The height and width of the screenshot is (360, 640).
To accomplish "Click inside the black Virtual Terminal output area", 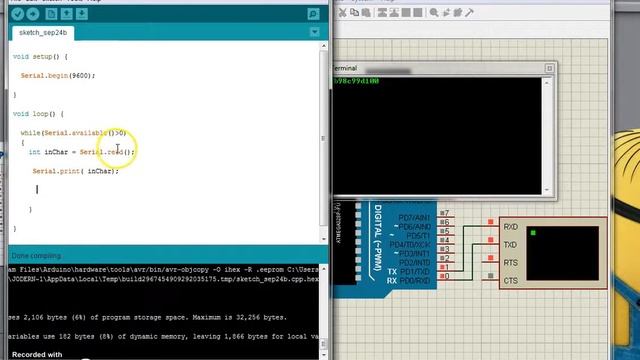I will [438, 136].
